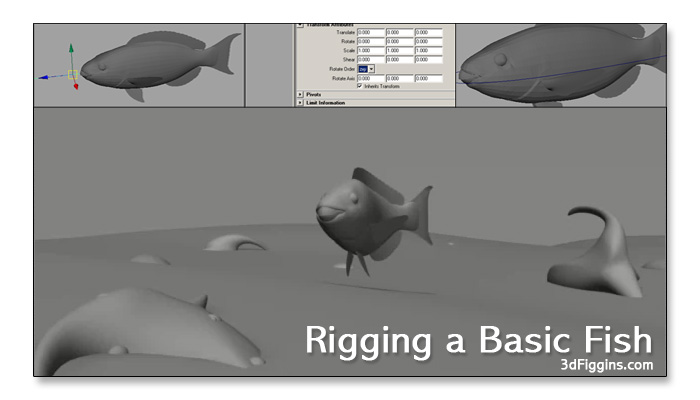Click the Rotate Y value field
The height and width of the screenshot is (400, 700).
point(400,42)
